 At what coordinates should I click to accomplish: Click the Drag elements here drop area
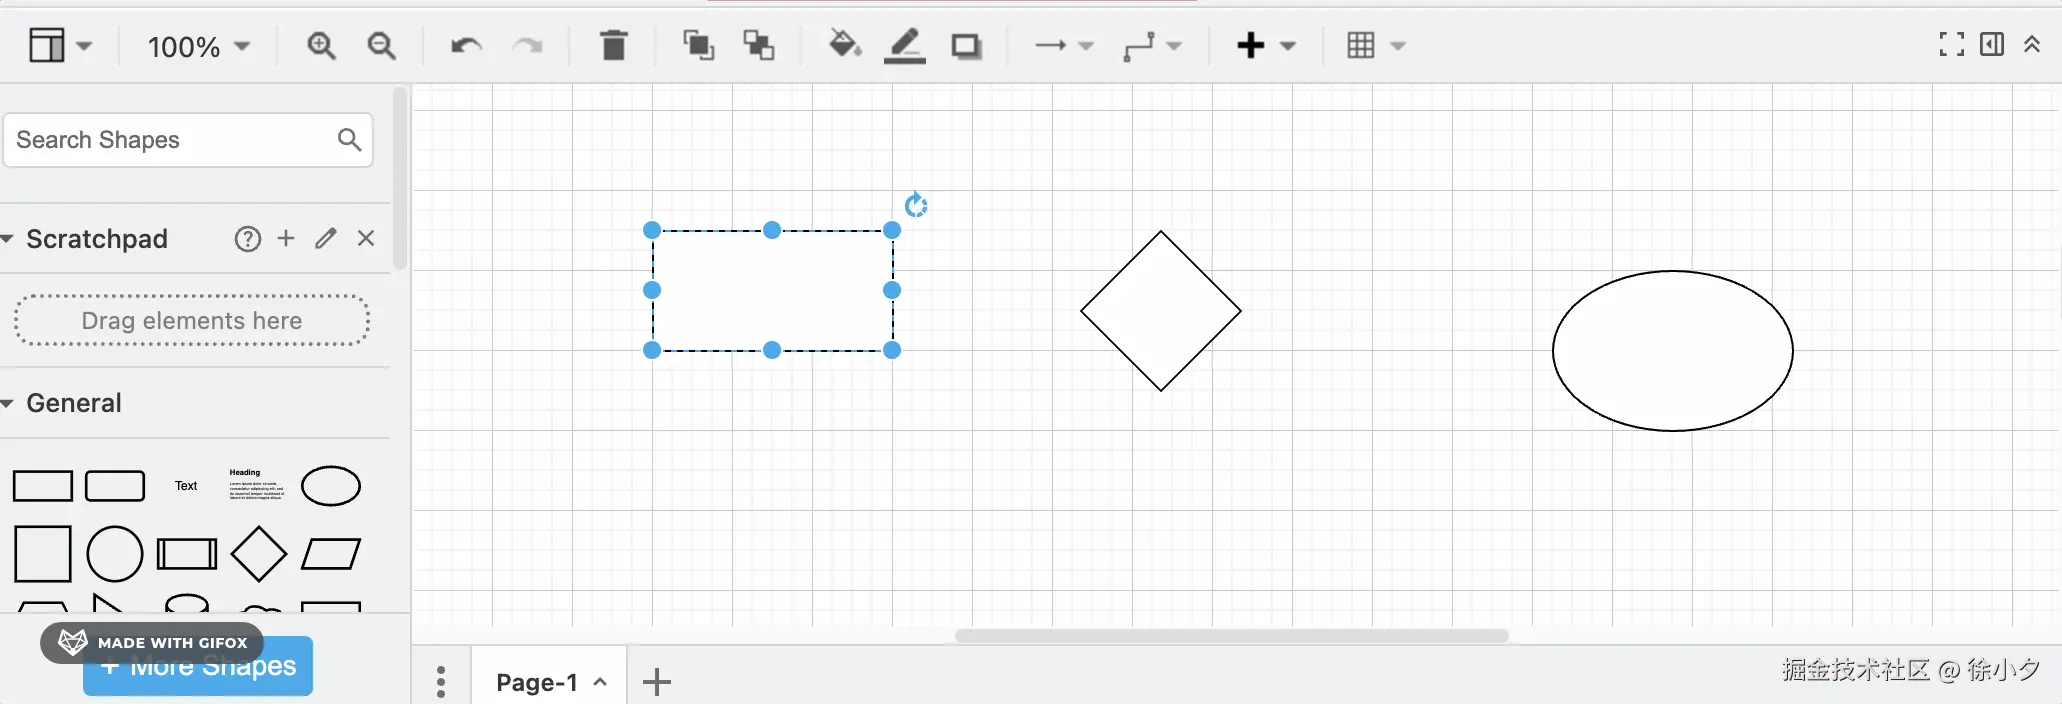[x=192, y=321]
